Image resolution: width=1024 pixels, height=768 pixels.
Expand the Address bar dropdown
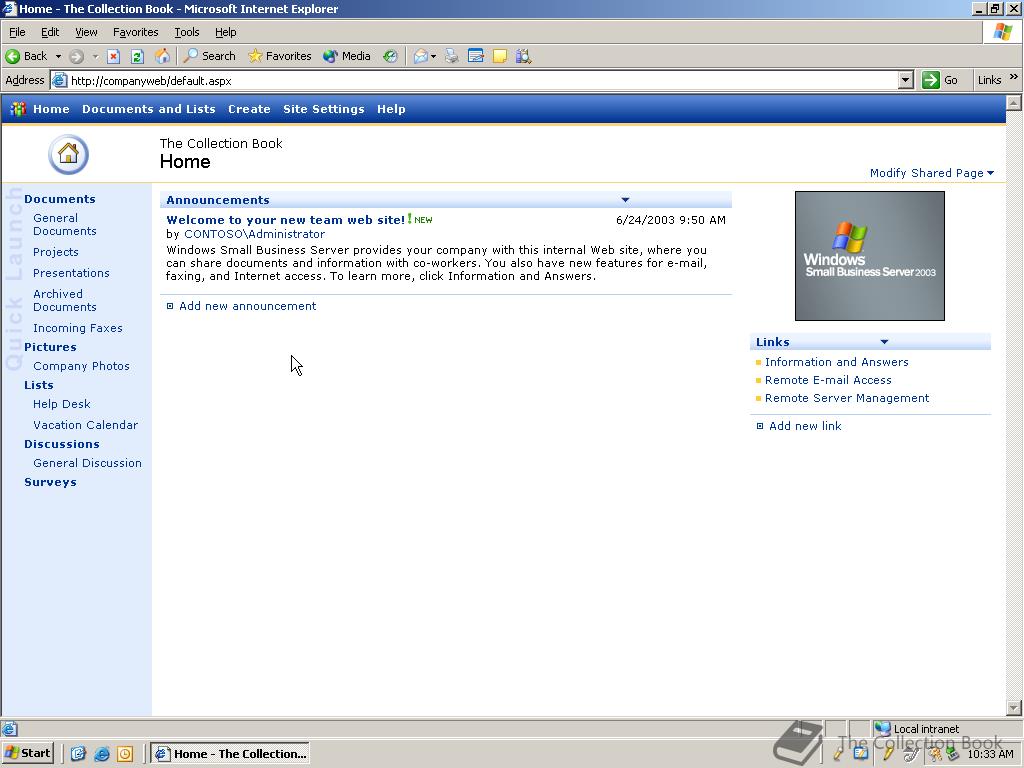[905, 80]
